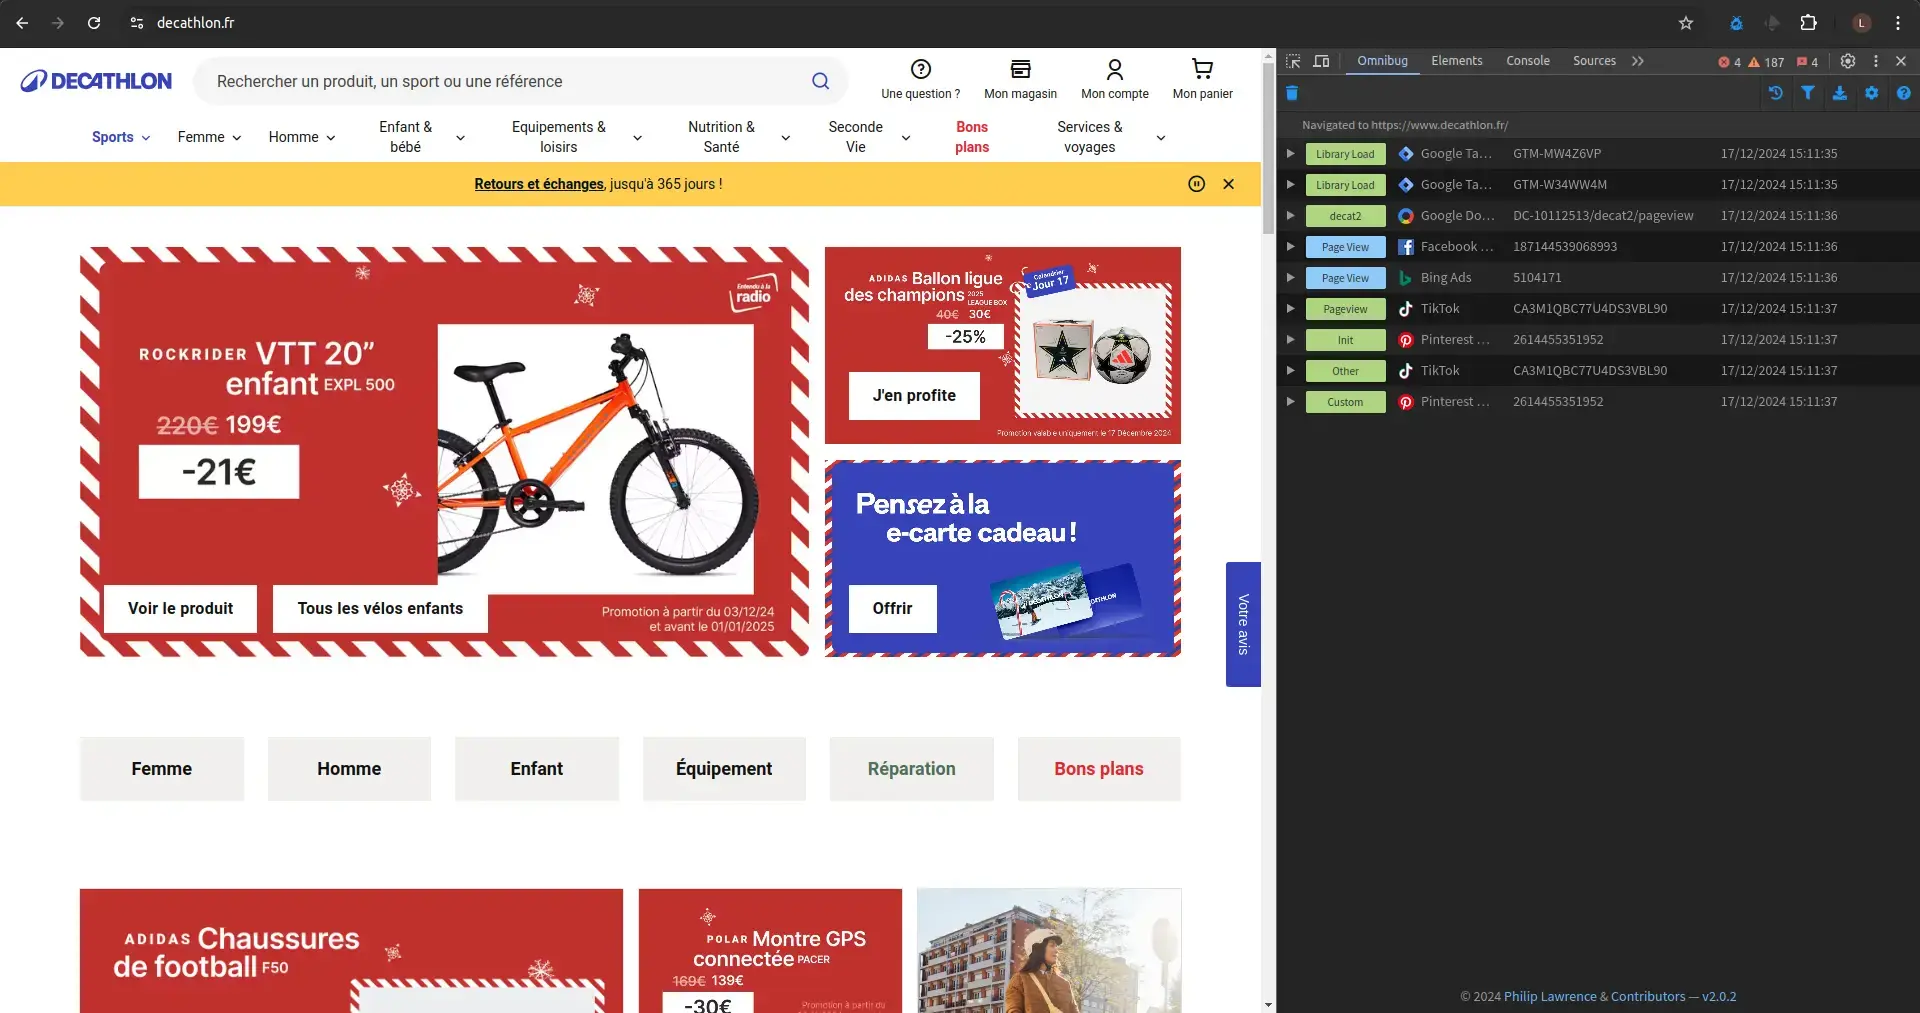
Task: Open the Sports navigation dropdown
Action: (120, 137)
